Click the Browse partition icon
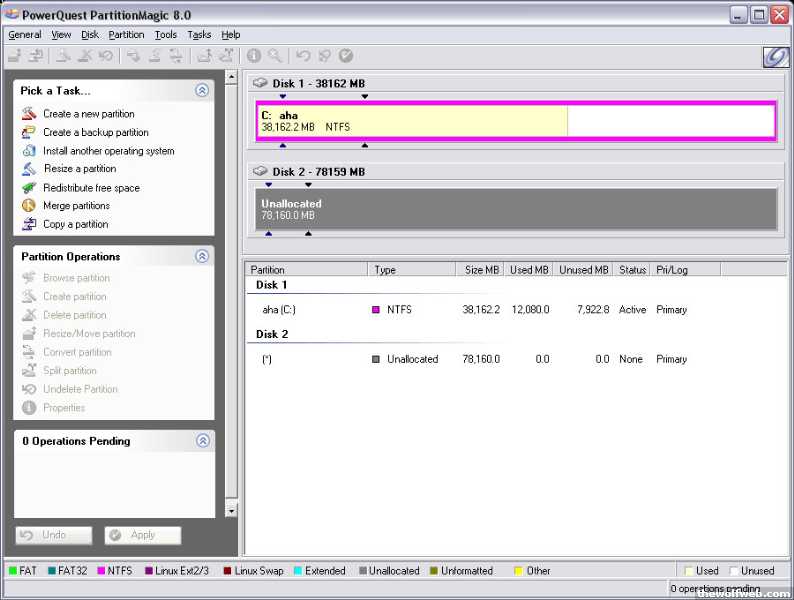This screenshot has height=600, width=794. tap(29, 277)
